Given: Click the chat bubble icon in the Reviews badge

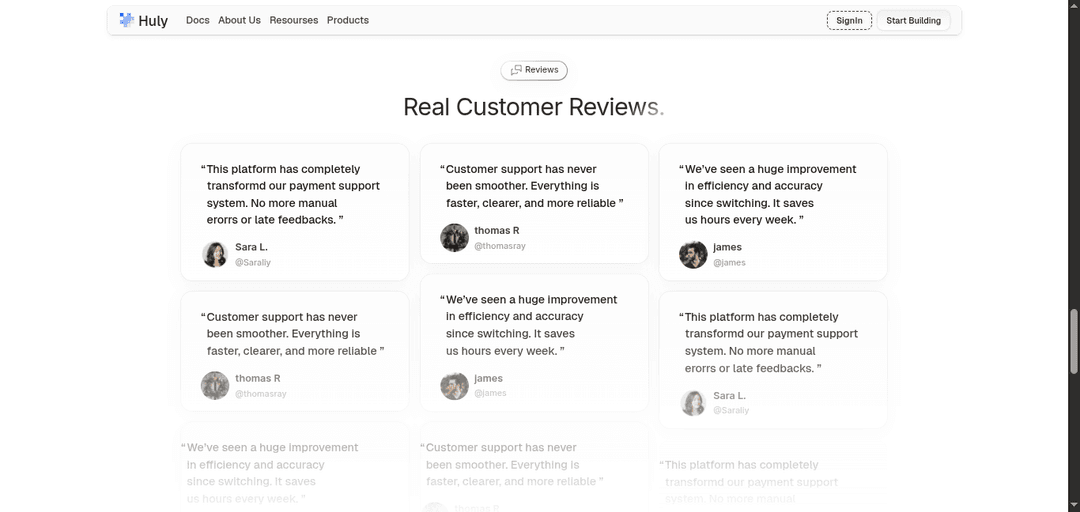Looking at the screenshot, I should (516, 70).
